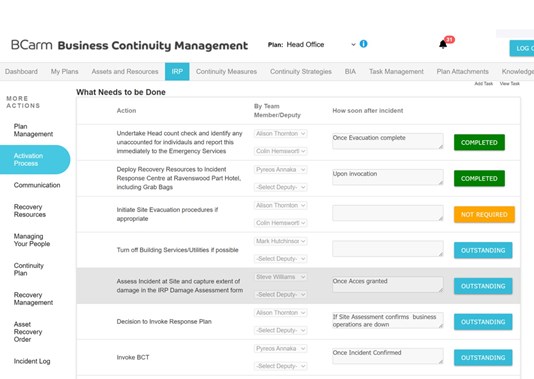The width and height of the screenshot is (534, 379).
Task: Click the LOG OUT button
Action: tap(522, 48)
